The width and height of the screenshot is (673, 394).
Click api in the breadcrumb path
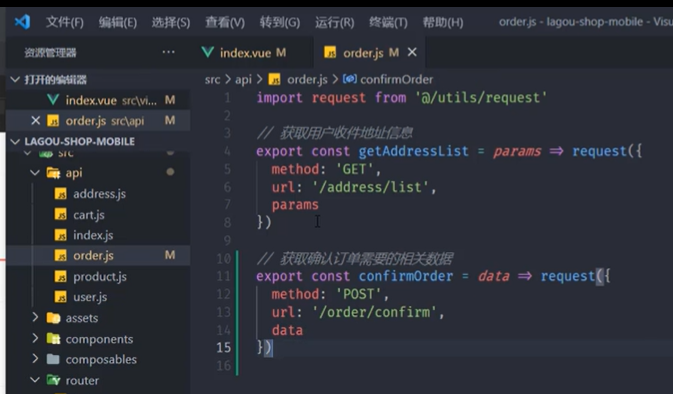point(243,79)
